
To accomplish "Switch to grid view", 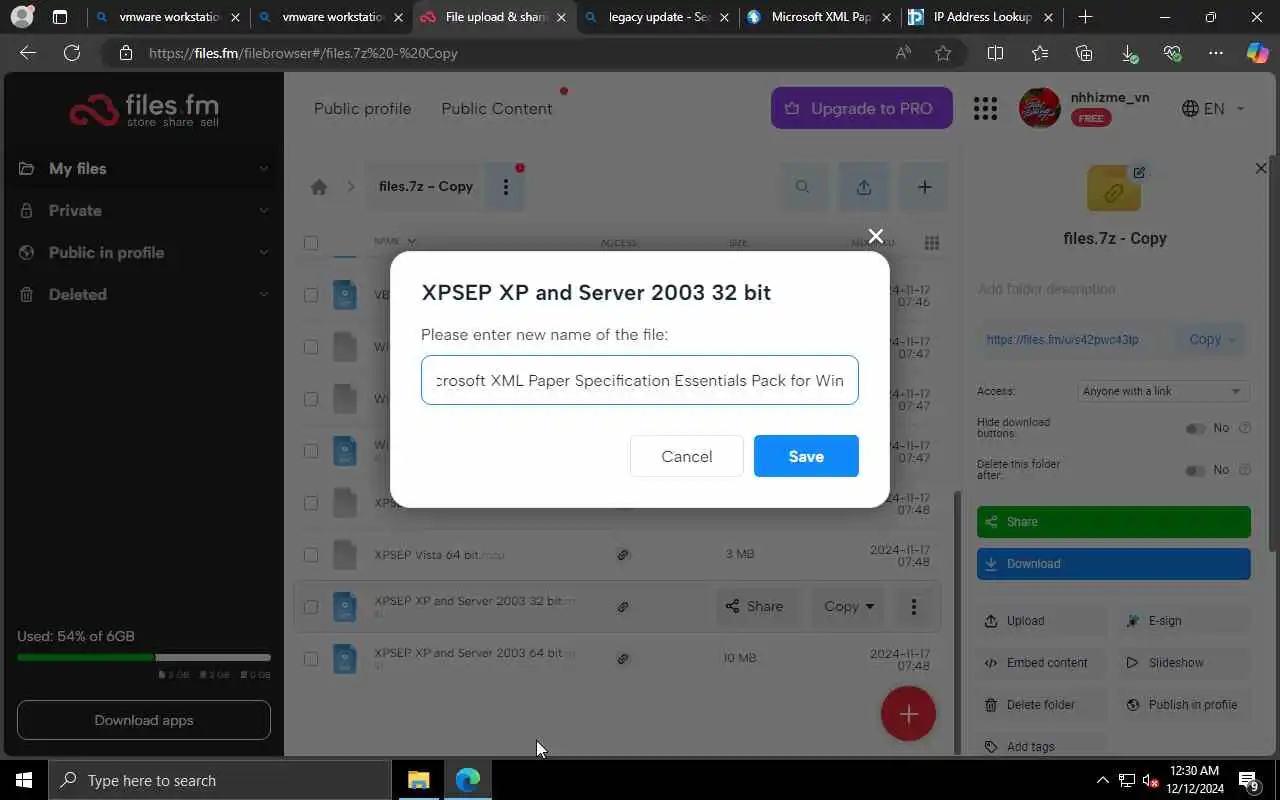I will tap(932, 243).
